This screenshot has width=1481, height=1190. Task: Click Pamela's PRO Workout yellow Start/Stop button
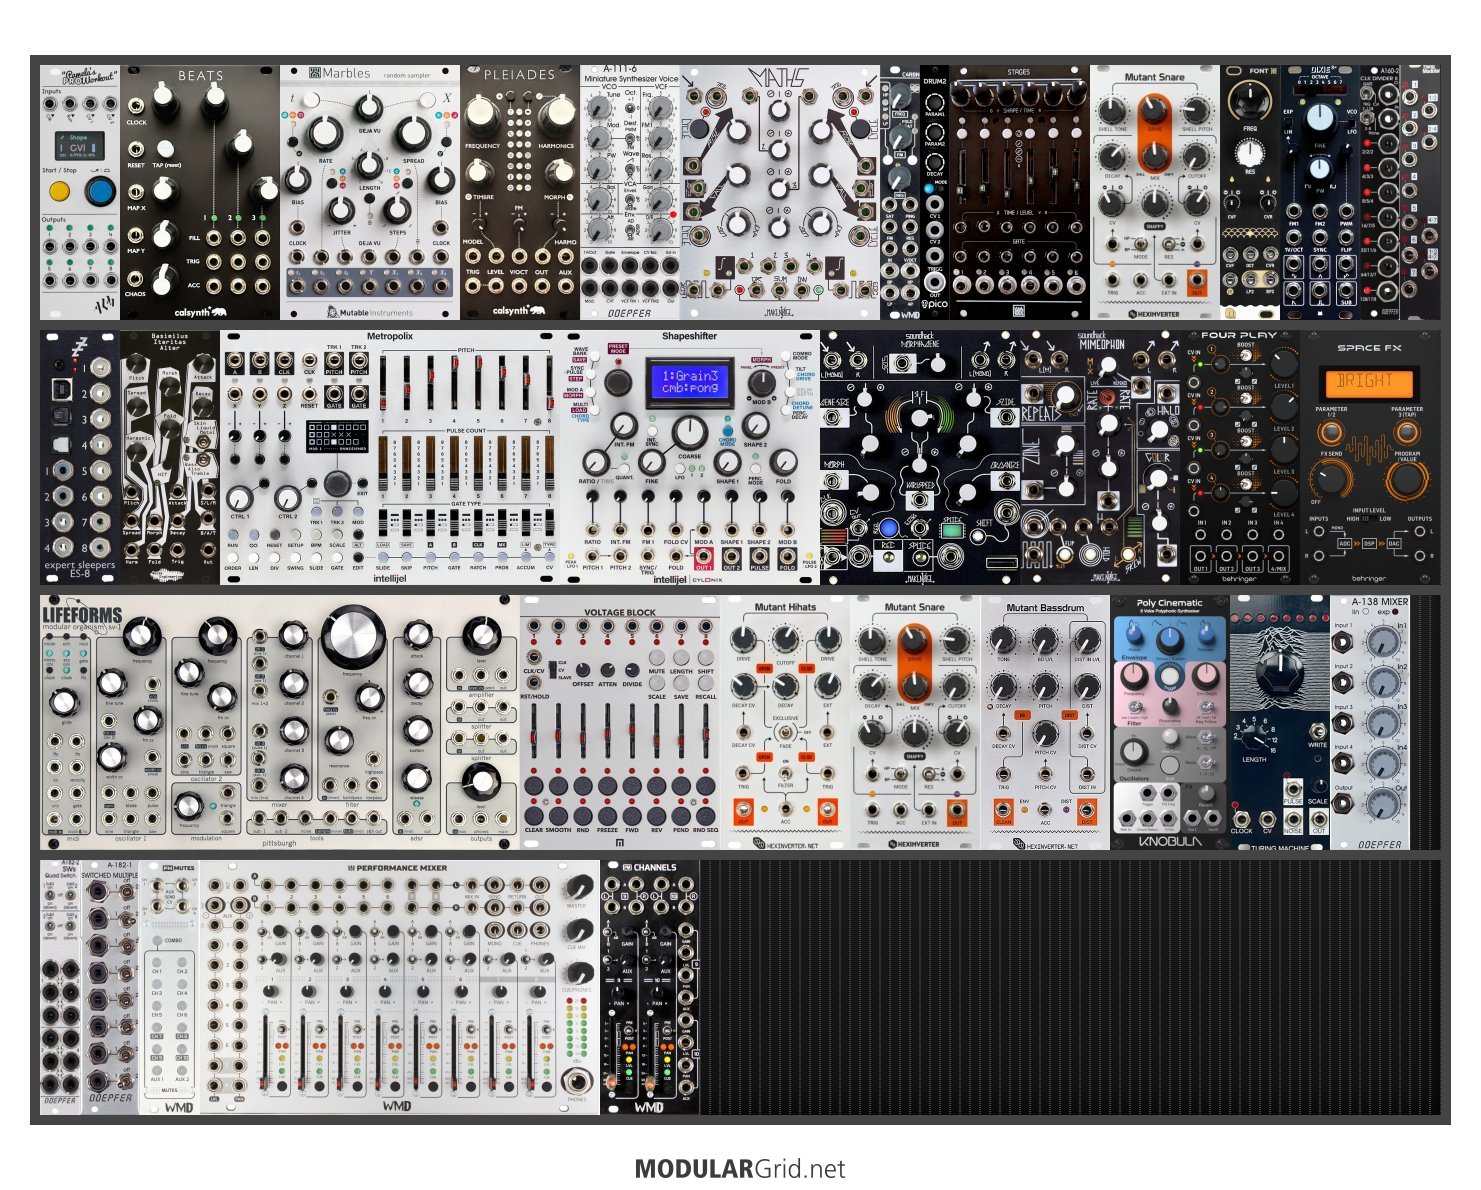(x=61, y=189)
